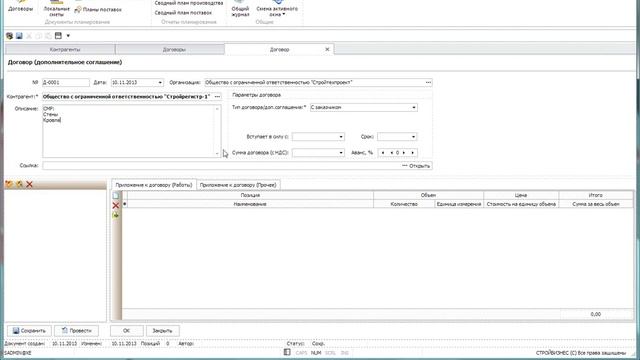This screenshot has height=360, width=640.
Task: Confirm with the ОК button
Action: 127,331
